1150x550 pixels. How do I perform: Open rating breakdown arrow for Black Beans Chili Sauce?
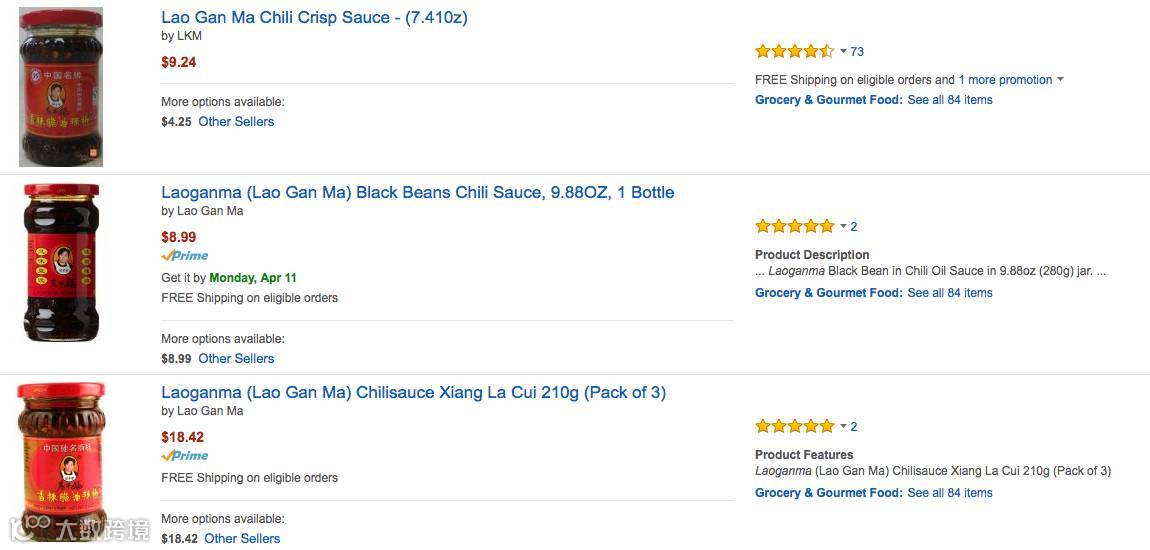843,227
